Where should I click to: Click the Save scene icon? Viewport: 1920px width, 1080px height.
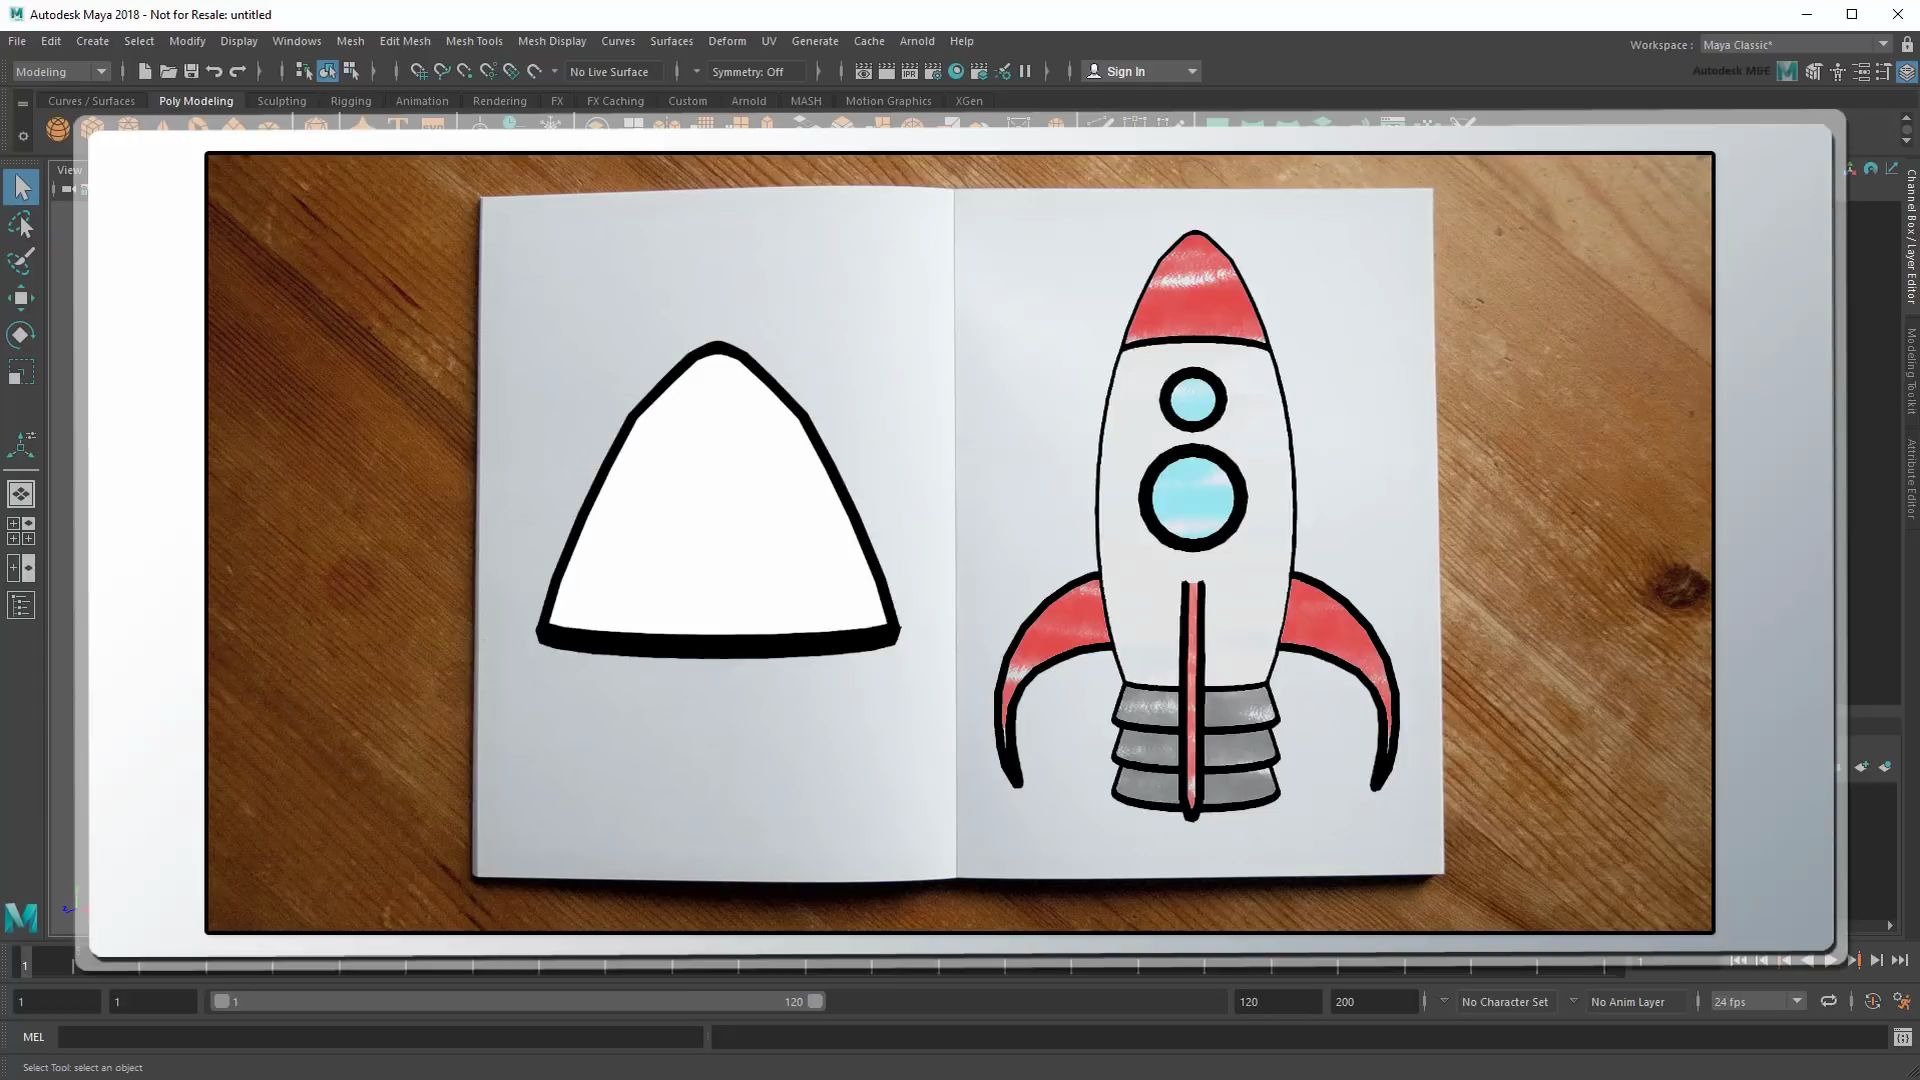[191, 71]
